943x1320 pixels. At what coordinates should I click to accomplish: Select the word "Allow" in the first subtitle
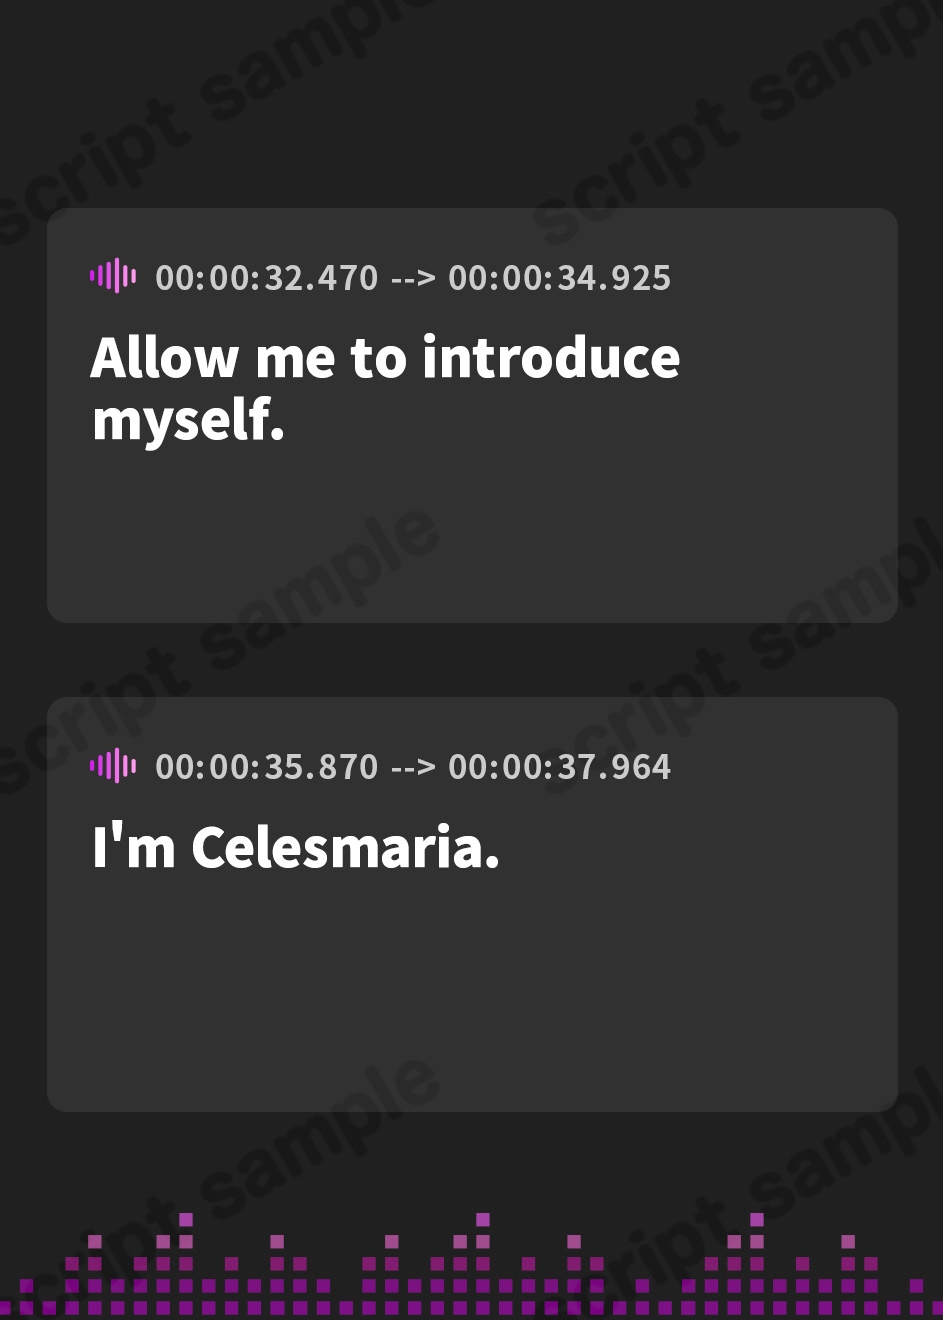pos(165,358)
